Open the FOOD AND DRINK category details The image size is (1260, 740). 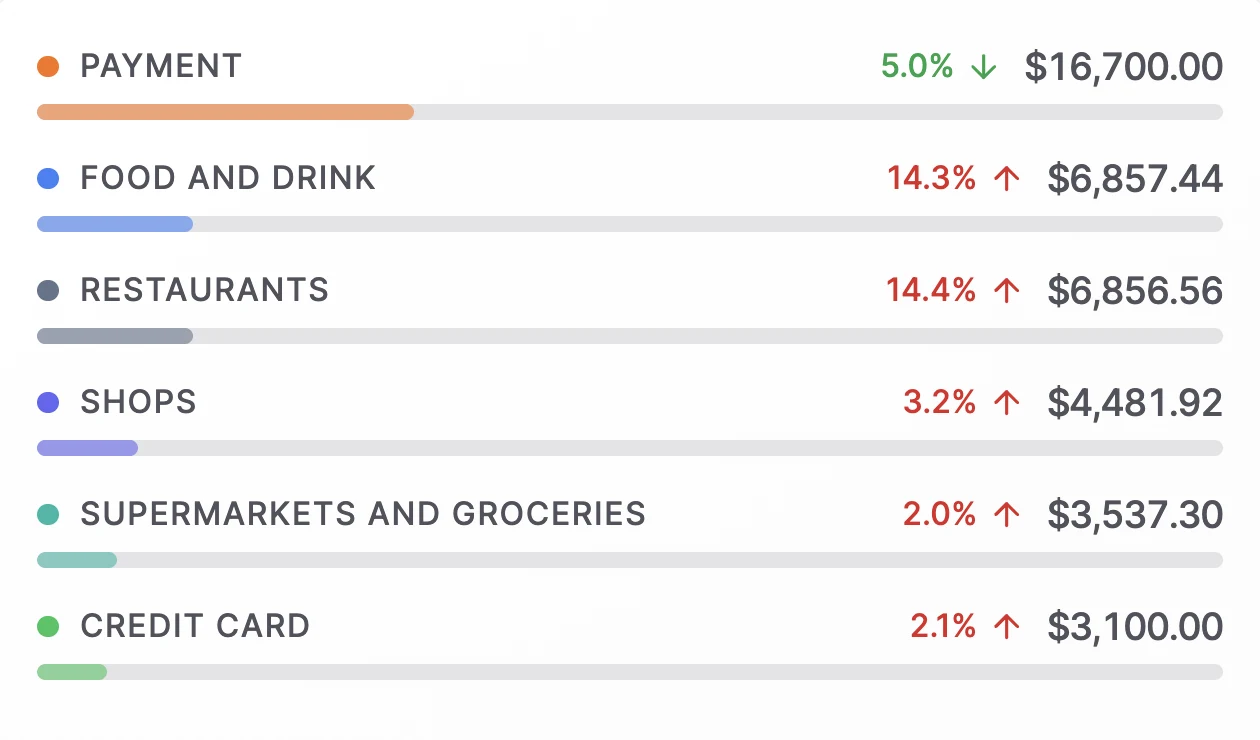pos(228,178)
